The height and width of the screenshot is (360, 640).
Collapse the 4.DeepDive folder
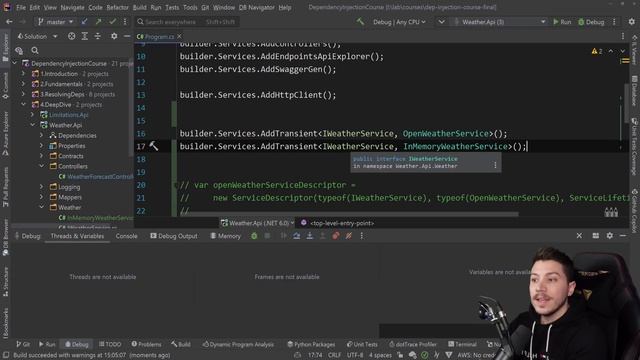[x=24, y=104]
